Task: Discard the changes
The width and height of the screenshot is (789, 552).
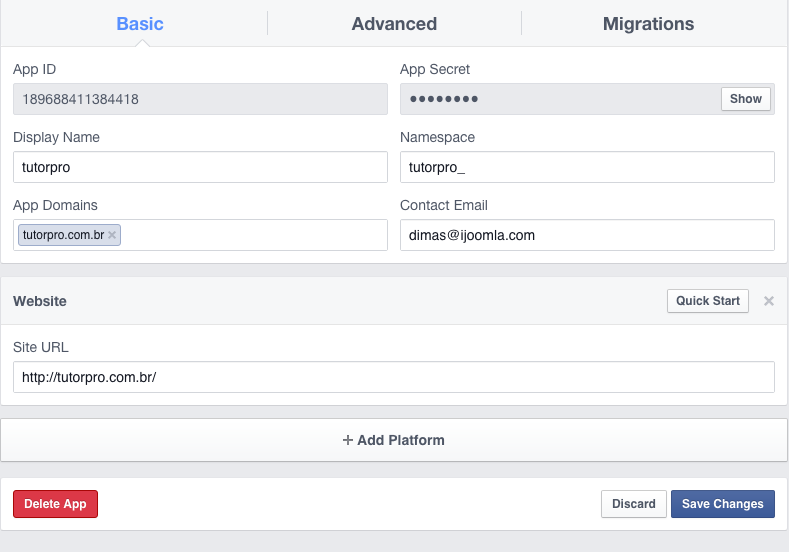Action: (634, 504)
